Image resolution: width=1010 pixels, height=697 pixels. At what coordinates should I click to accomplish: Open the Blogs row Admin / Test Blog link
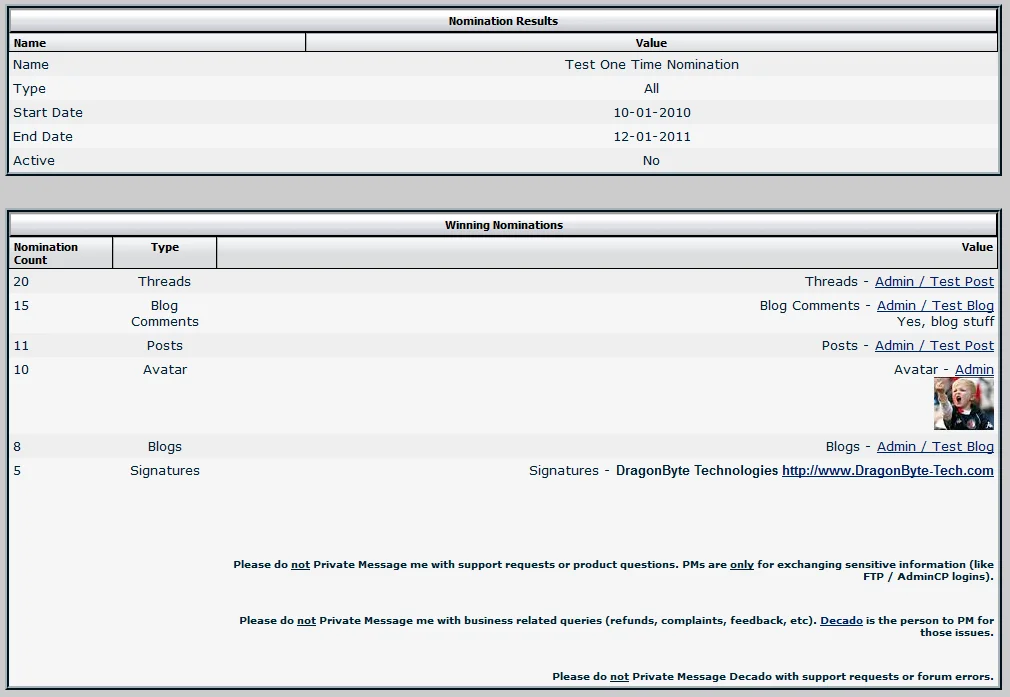pyautogui.click(x=935, y=446)
